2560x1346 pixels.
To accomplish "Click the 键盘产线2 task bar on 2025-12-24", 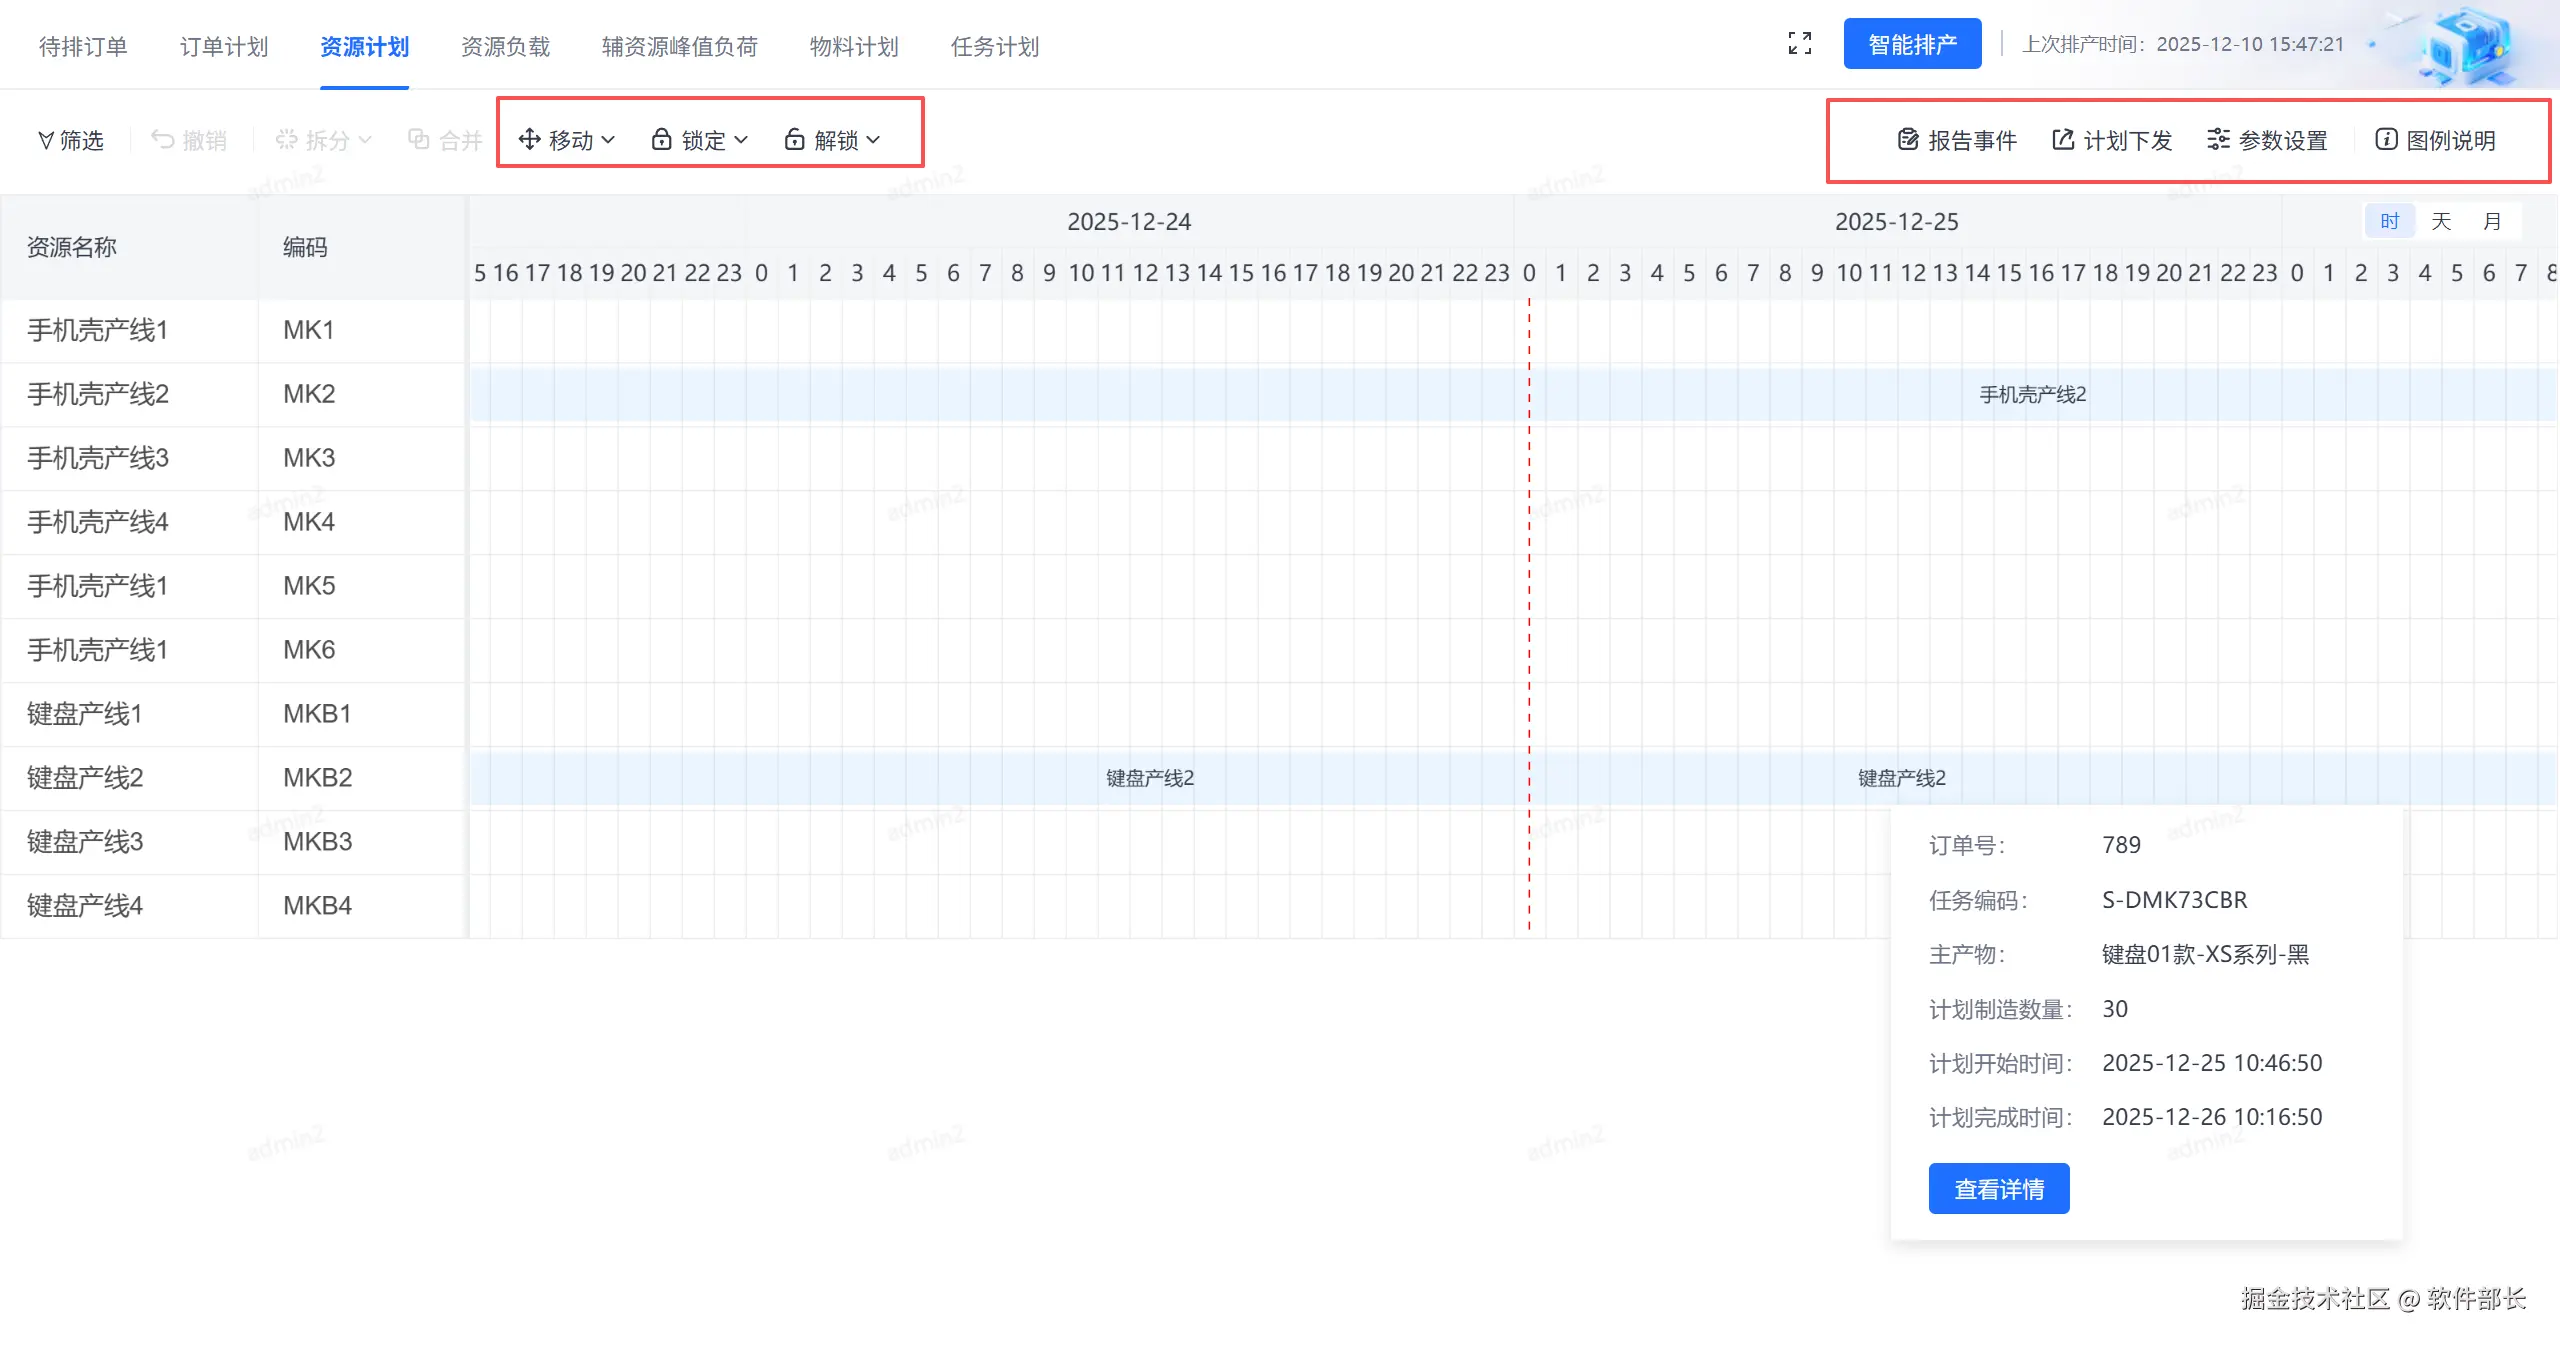I will (1149, 778).
